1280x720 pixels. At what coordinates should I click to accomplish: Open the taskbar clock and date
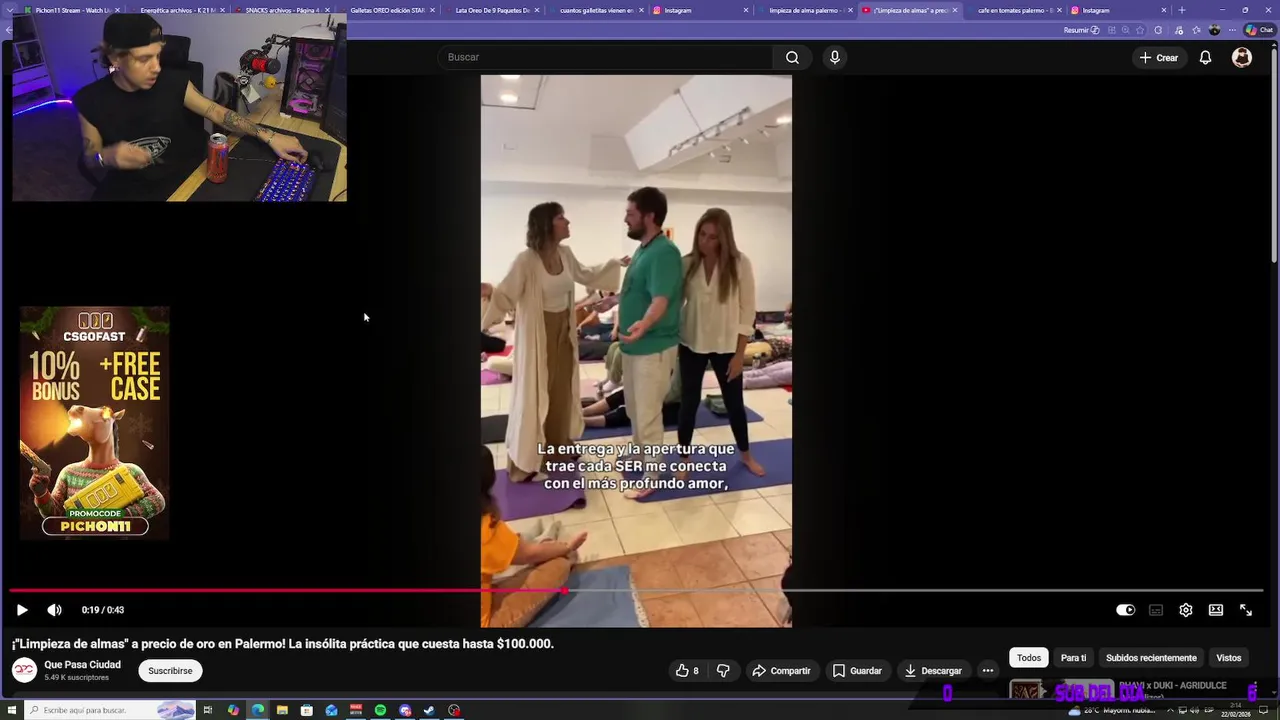1234,710
